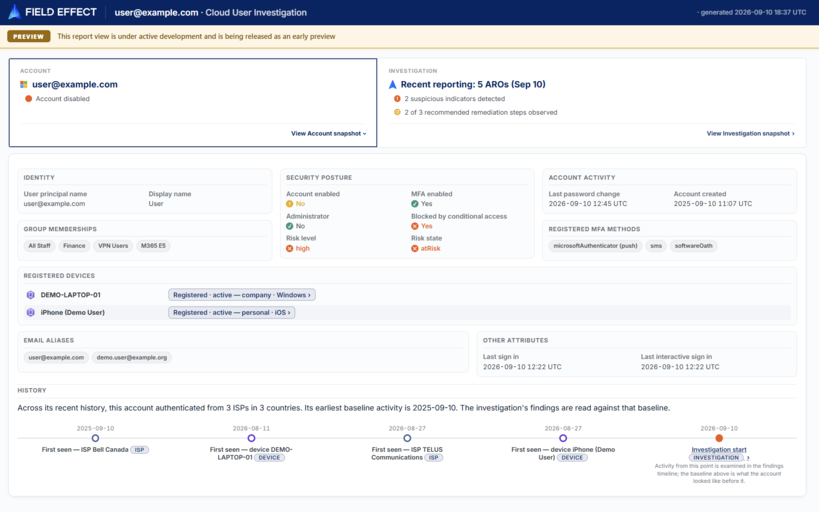Click the device icon beside DEMO-LAPTOP-01

click(30, 295)
